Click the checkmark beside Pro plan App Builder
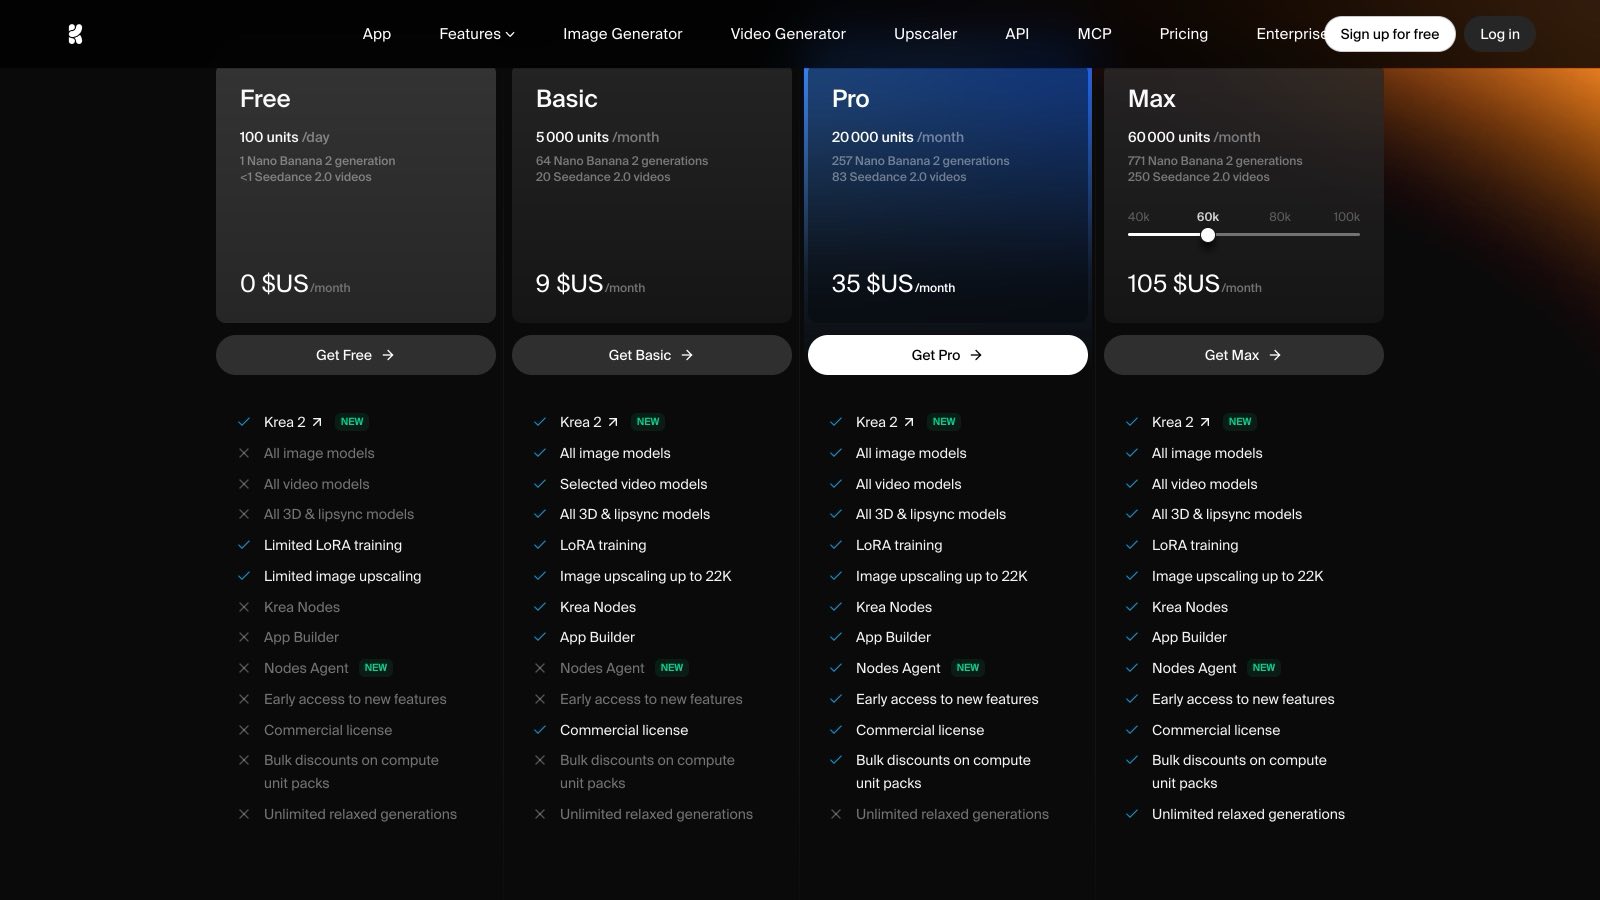The width and height of the screenshot is (1600, 900). [836, 637]
